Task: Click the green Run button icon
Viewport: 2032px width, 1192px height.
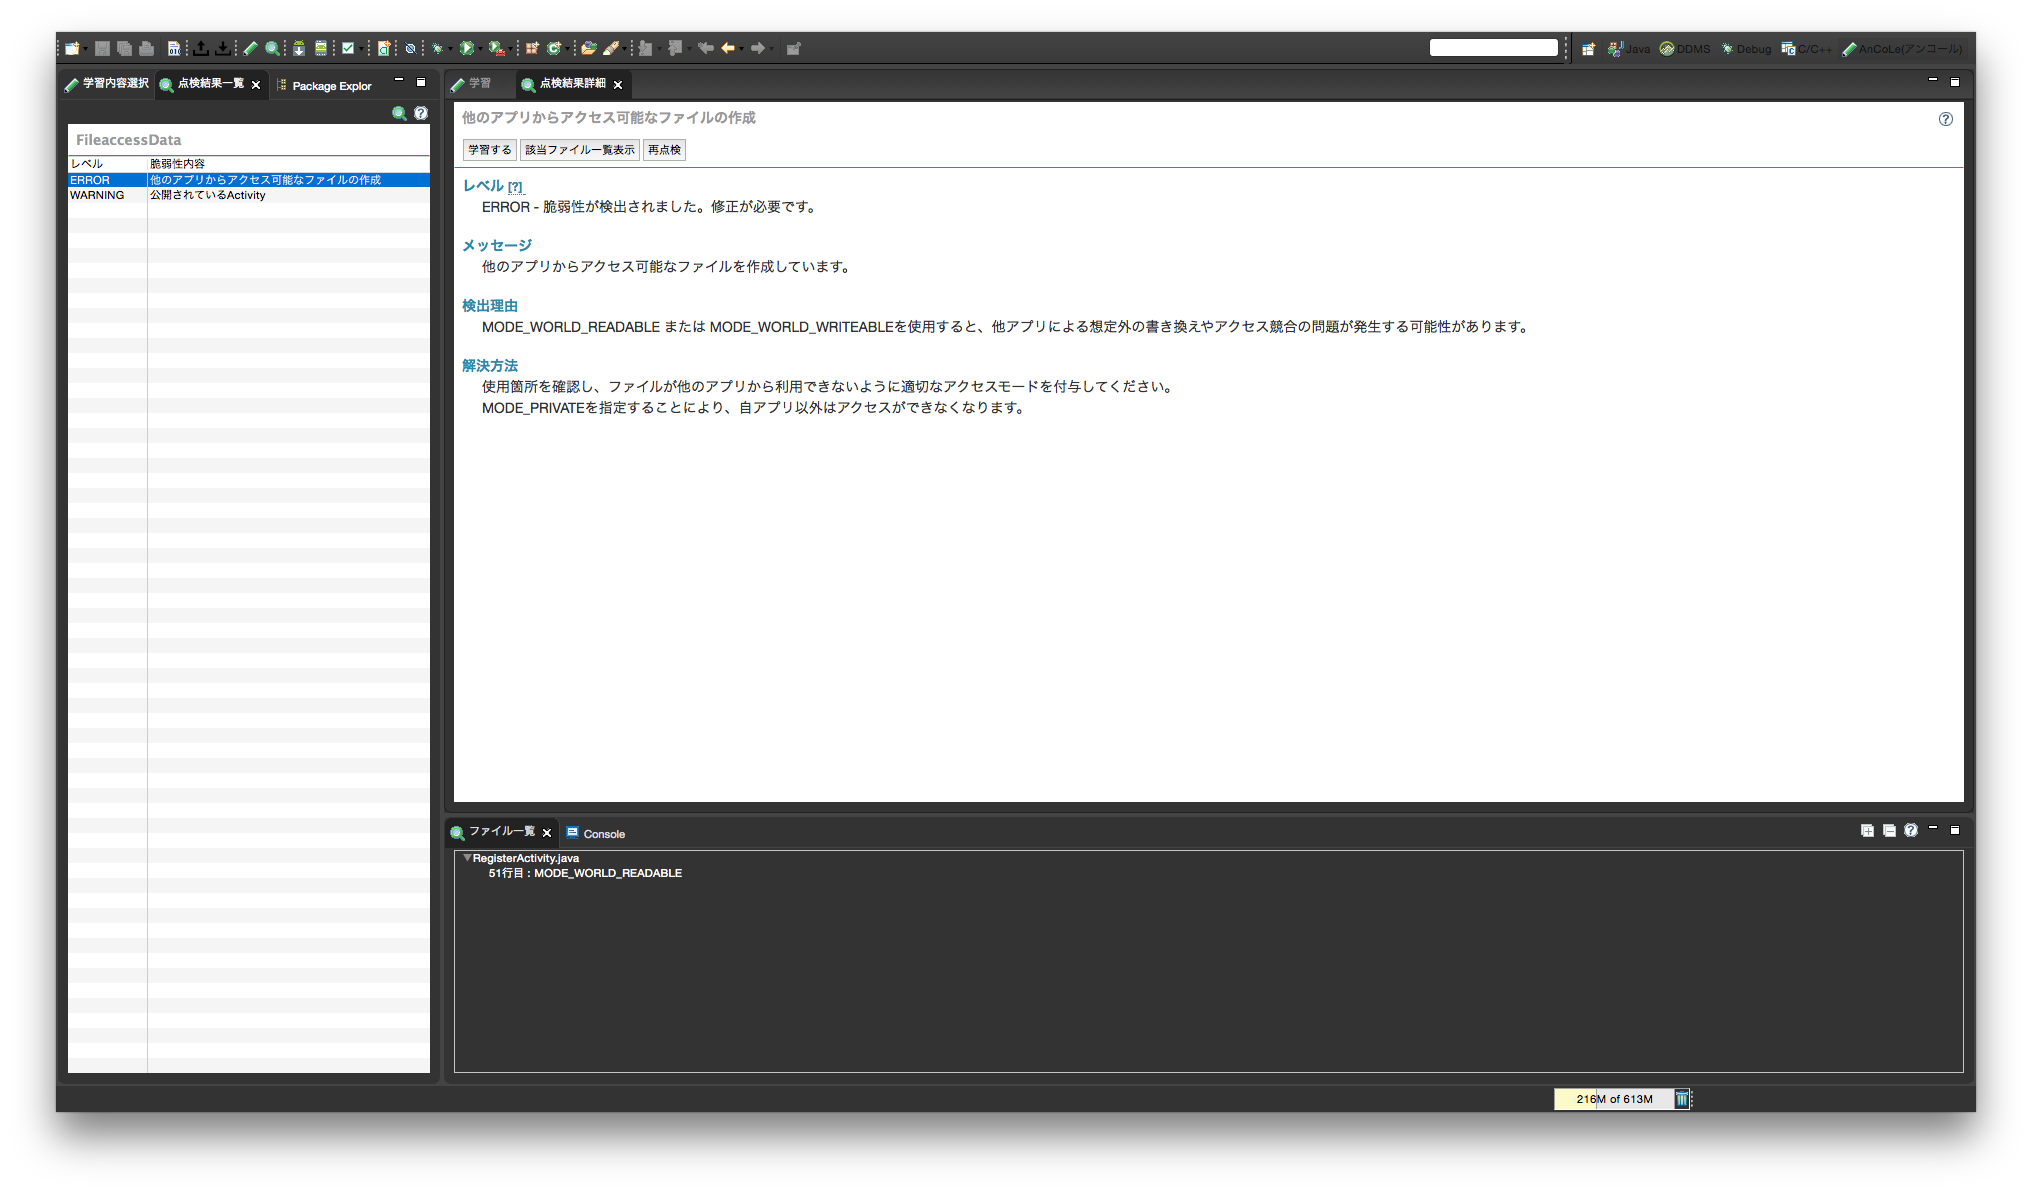Action: click(466, 48)
